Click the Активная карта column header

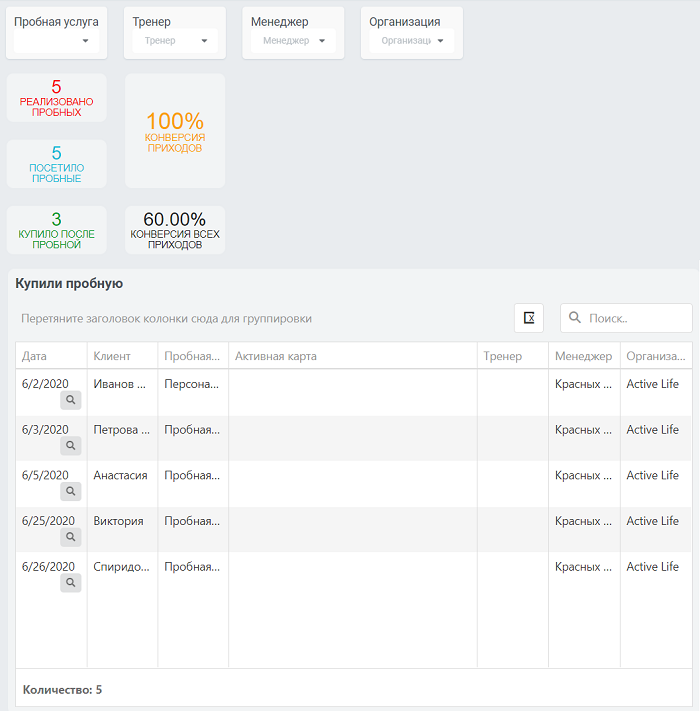coord(353,356)
